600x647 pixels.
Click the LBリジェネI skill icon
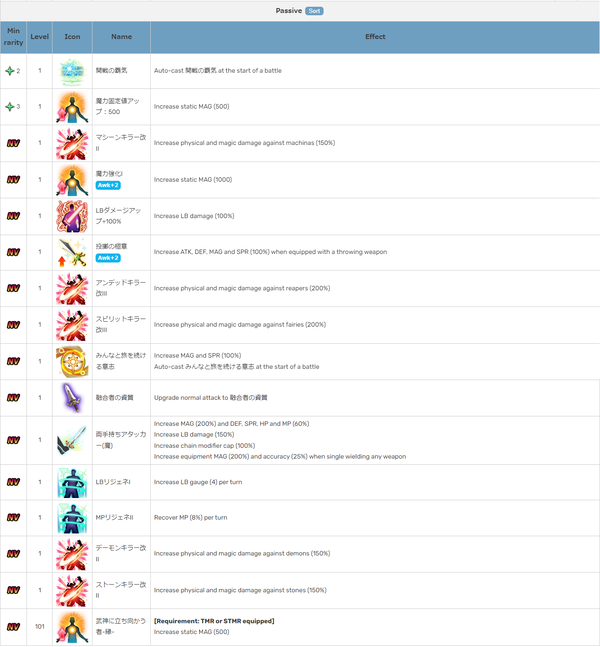72,482
